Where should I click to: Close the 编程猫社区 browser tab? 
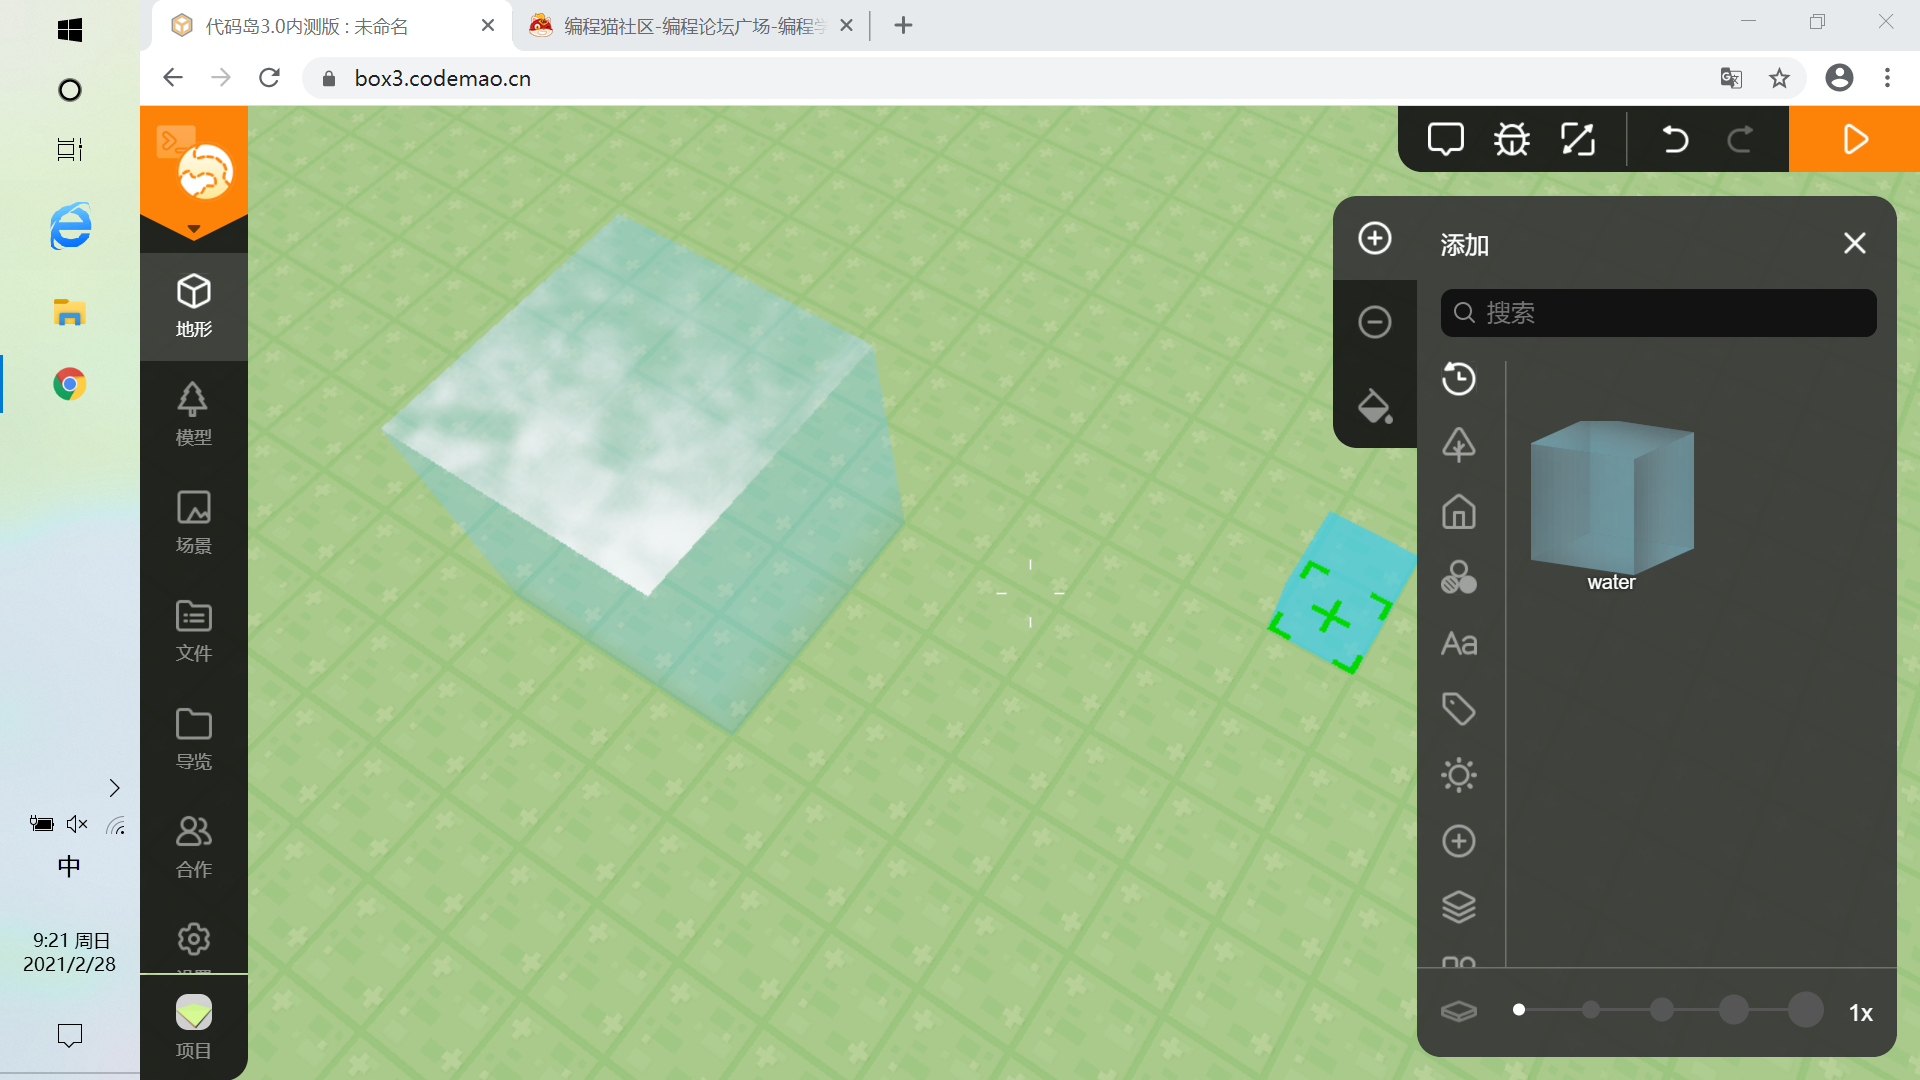(847, 26)
